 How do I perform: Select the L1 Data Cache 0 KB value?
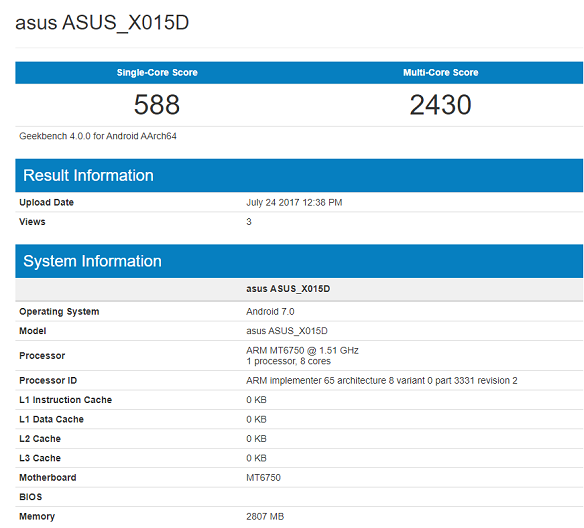(x=256, y=419)
